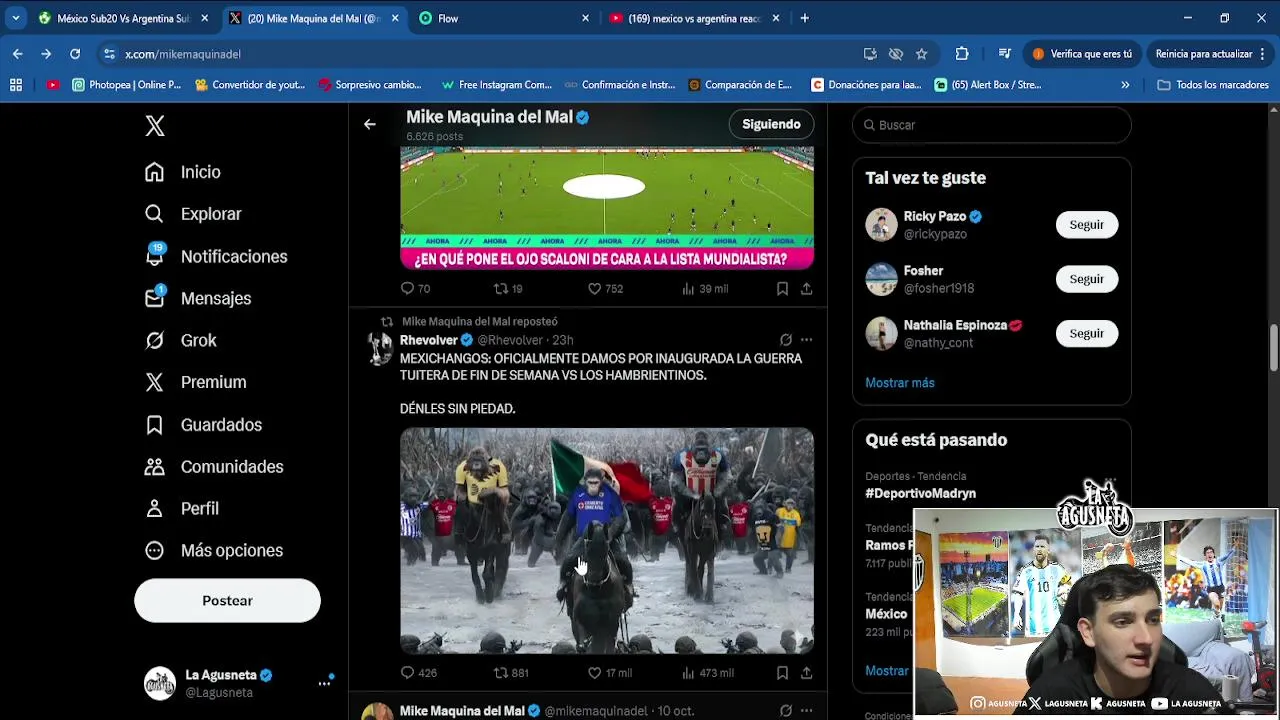Open Rhevolver profile avatar
Screen dimensions: 1280x720
point(379,348)
